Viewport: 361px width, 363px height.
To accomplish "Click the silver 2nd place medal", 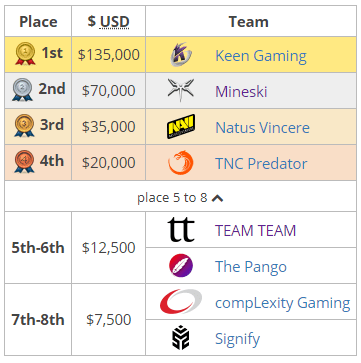I will click(22, 90).
